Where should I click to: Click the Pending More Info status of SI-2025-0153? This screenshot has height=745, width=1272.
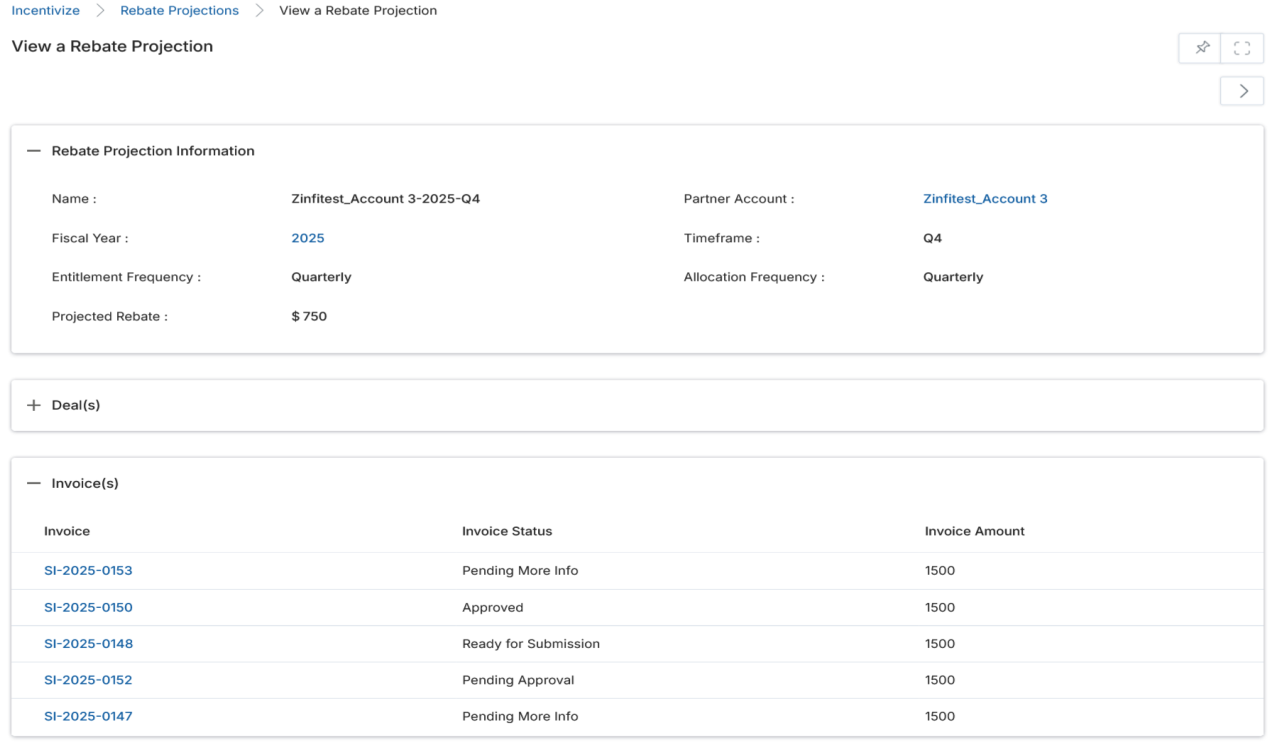520,571
